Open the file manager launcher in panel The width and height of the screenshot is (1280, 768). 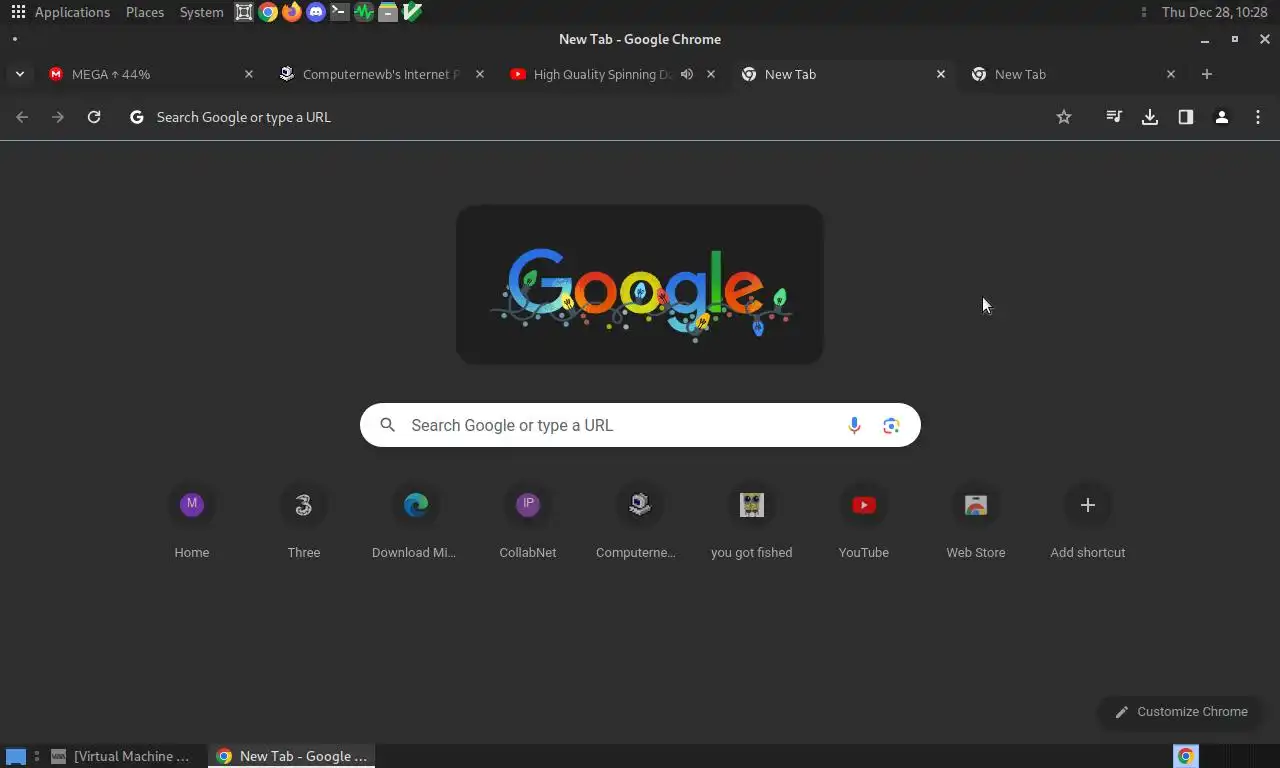(388, 12)
